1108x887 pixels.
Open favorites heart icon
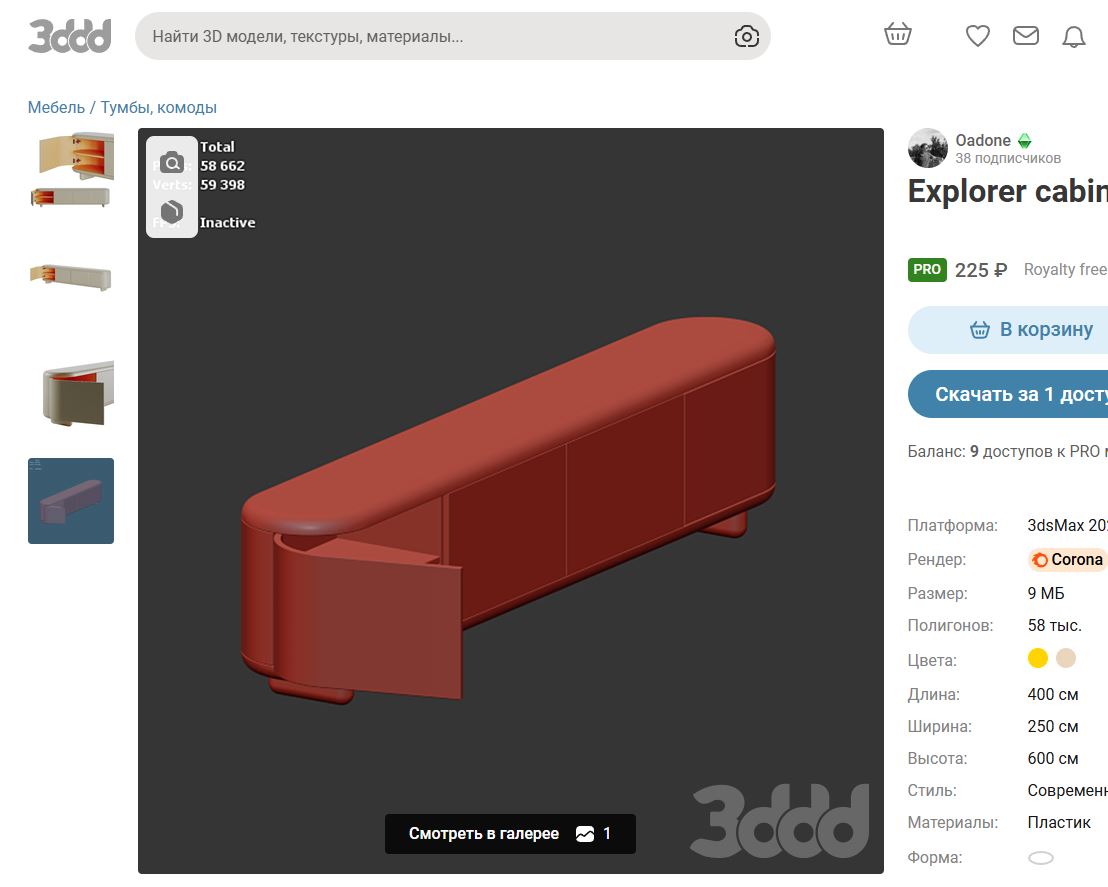978,35
